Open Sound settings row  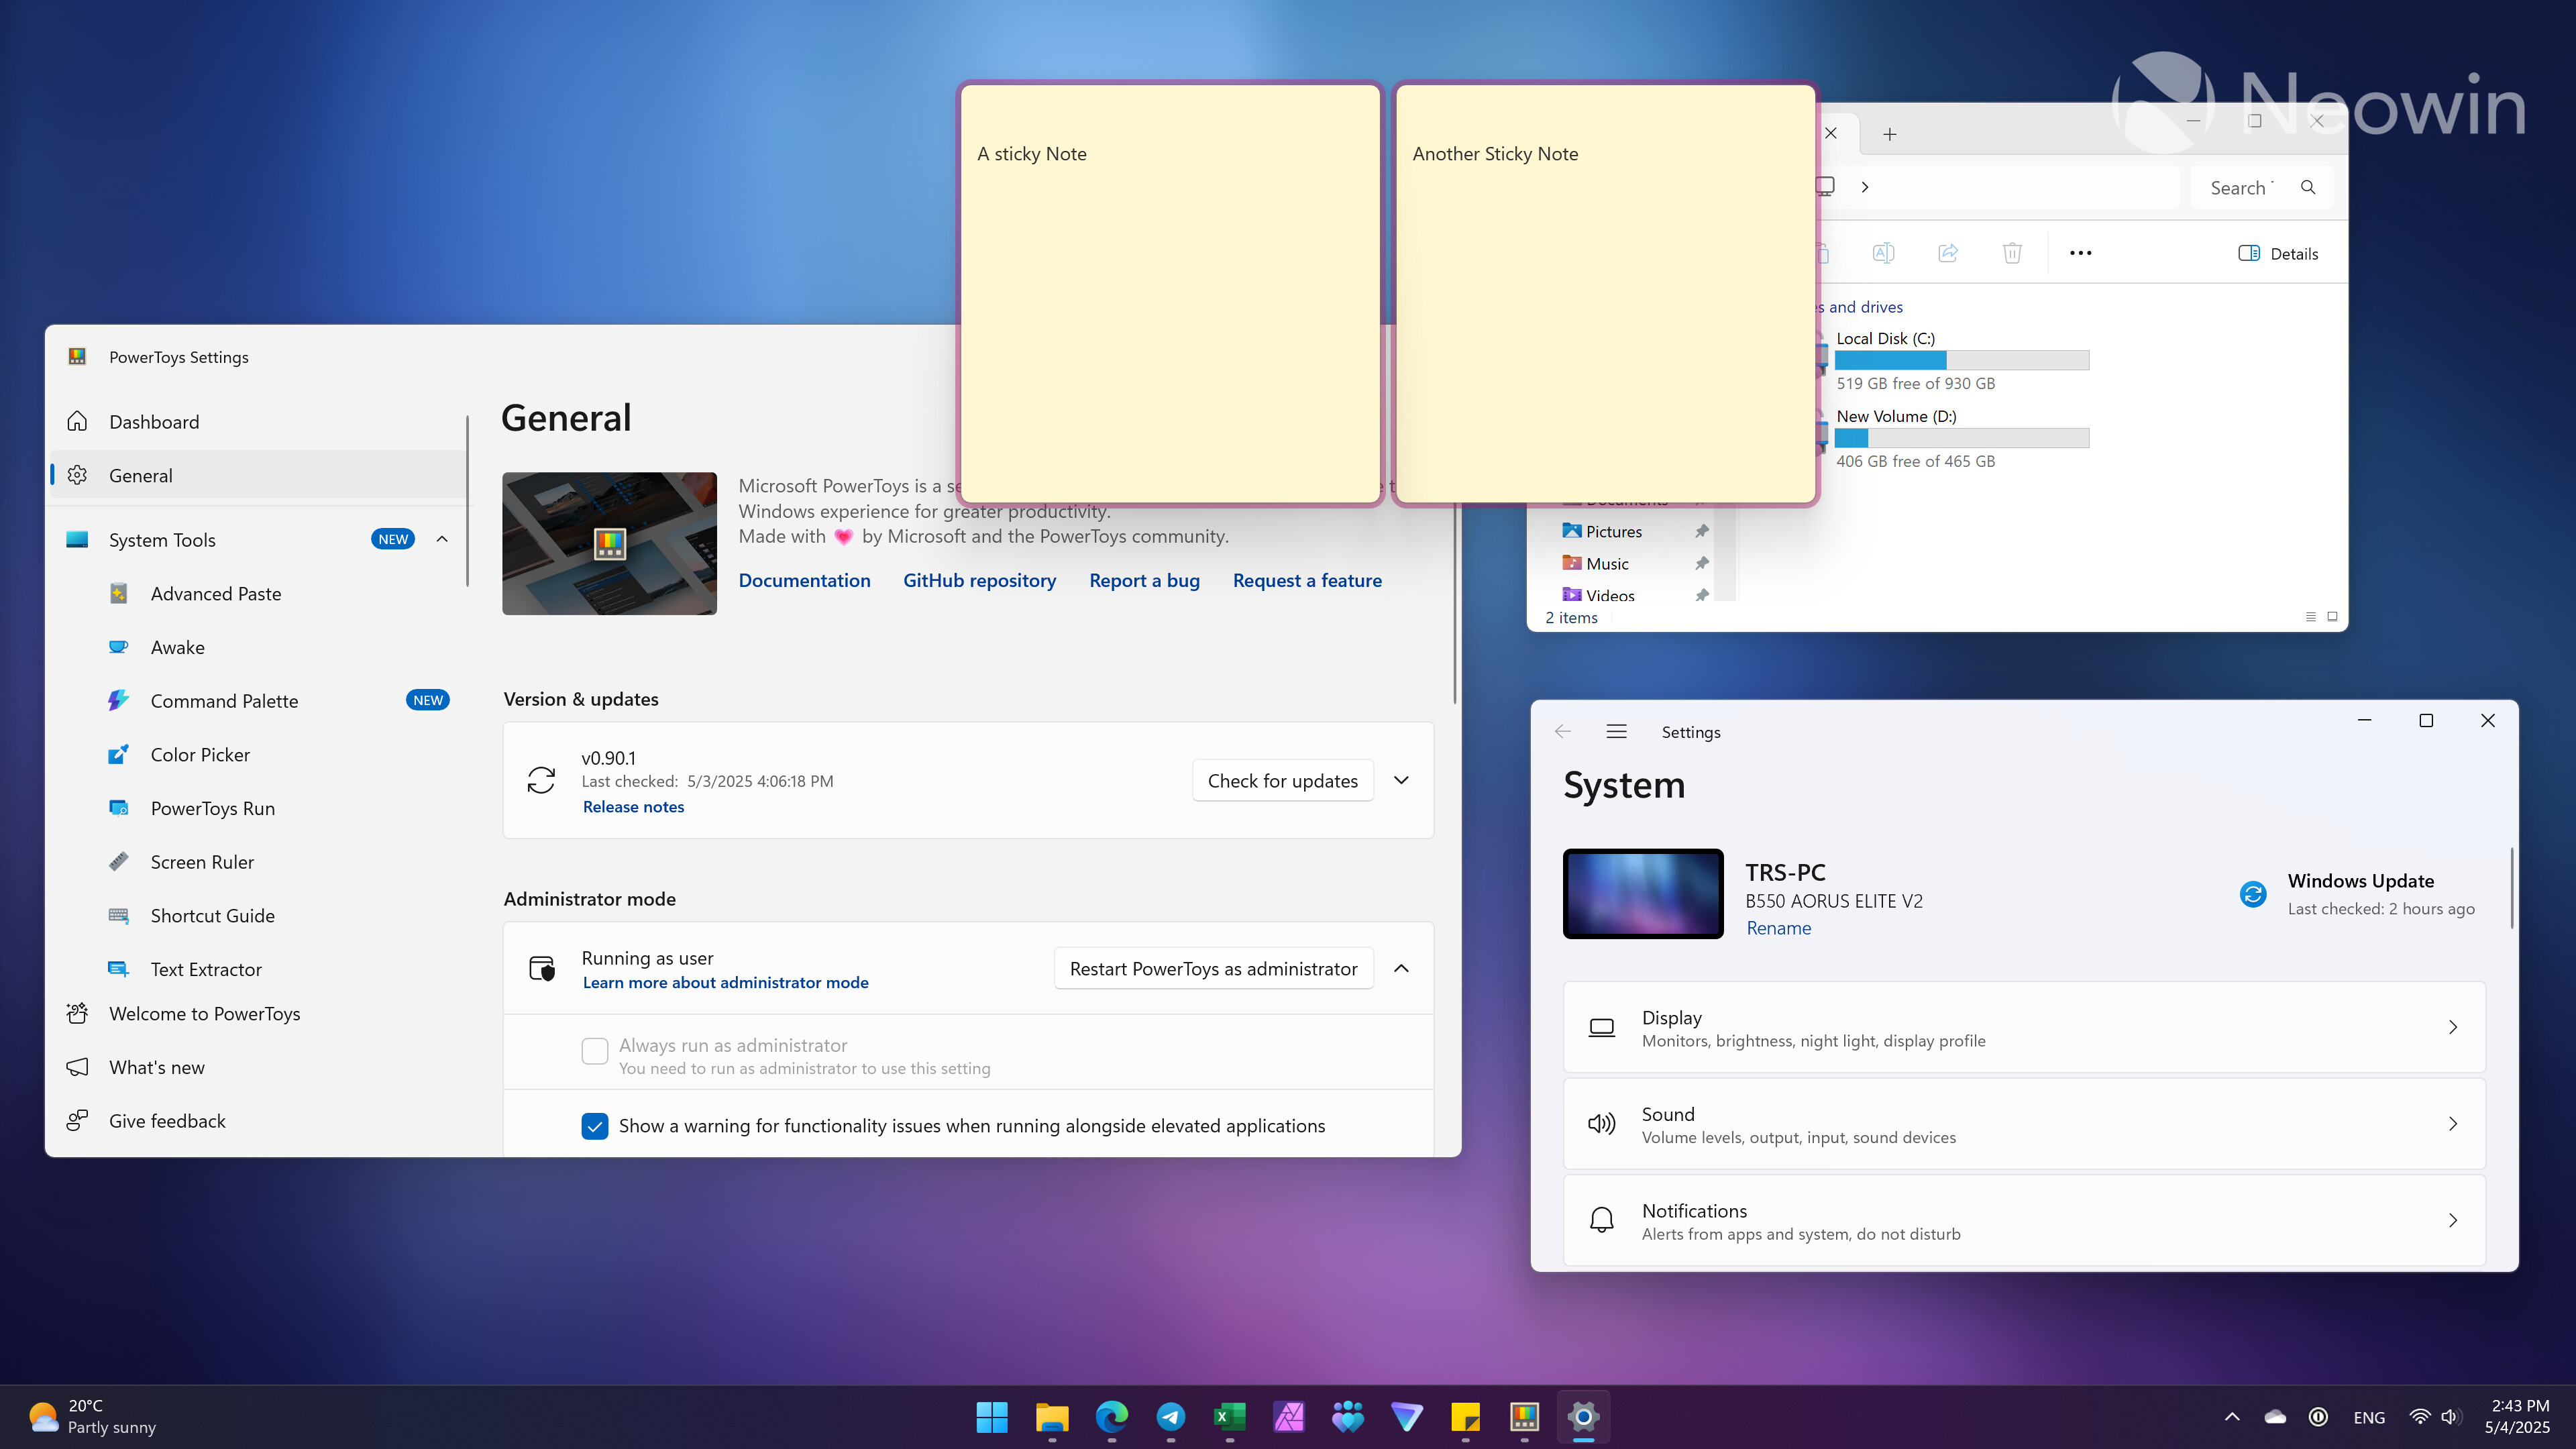tap(2024, 1124)
